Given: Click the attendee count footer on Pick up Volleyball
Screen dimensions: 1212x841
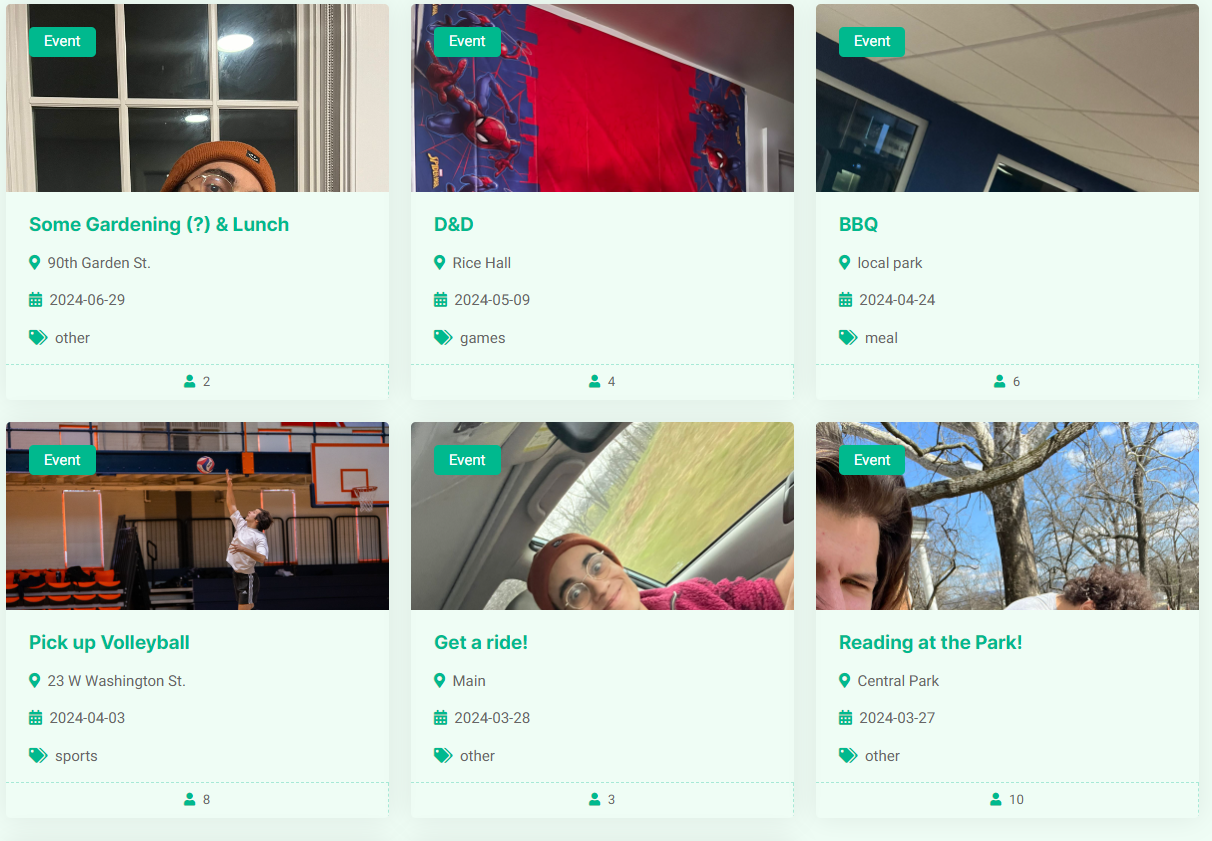Looking at the screenshot, I should point(197,800).
